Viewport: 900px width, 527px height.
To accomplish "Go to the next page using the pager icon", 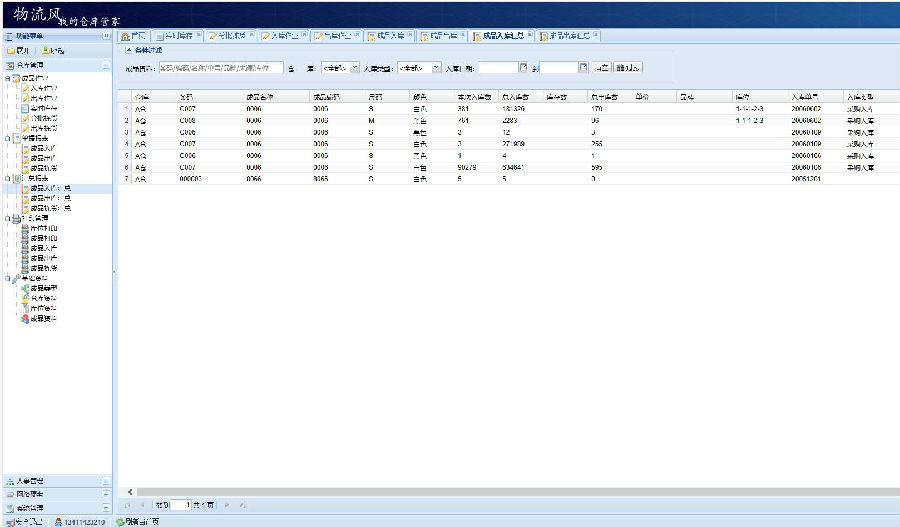I will 227,505.
